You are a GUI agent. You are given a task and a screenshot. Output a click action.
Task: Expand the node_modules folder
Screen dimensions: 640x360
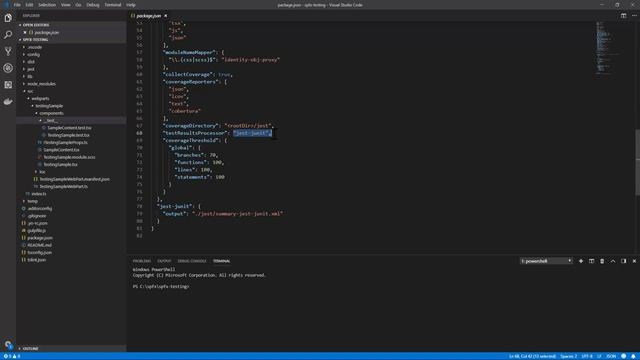[41, 84]
